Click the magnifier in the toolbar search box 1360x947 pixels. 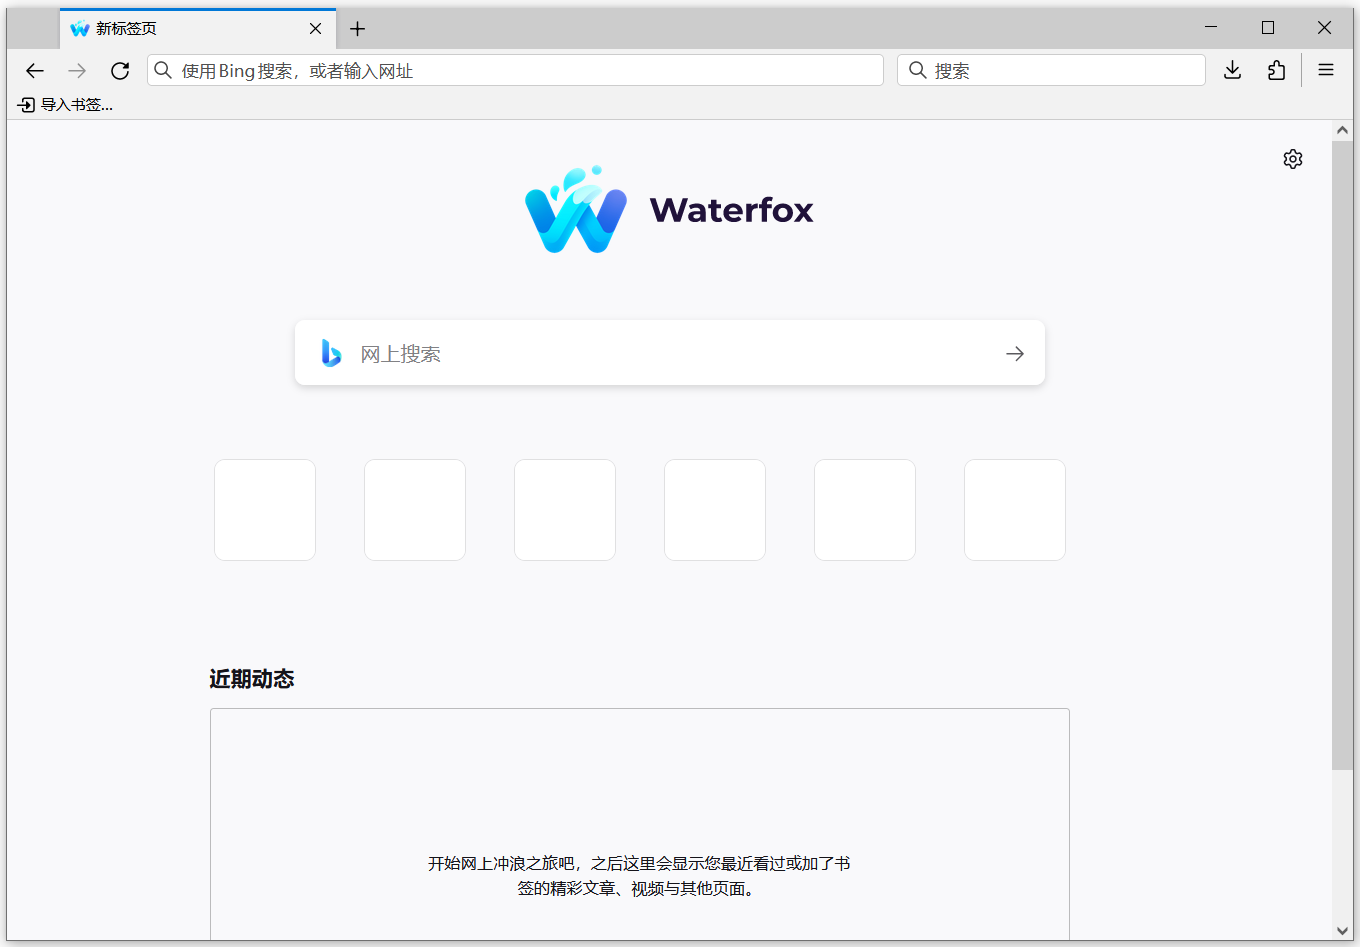[917, 70]
